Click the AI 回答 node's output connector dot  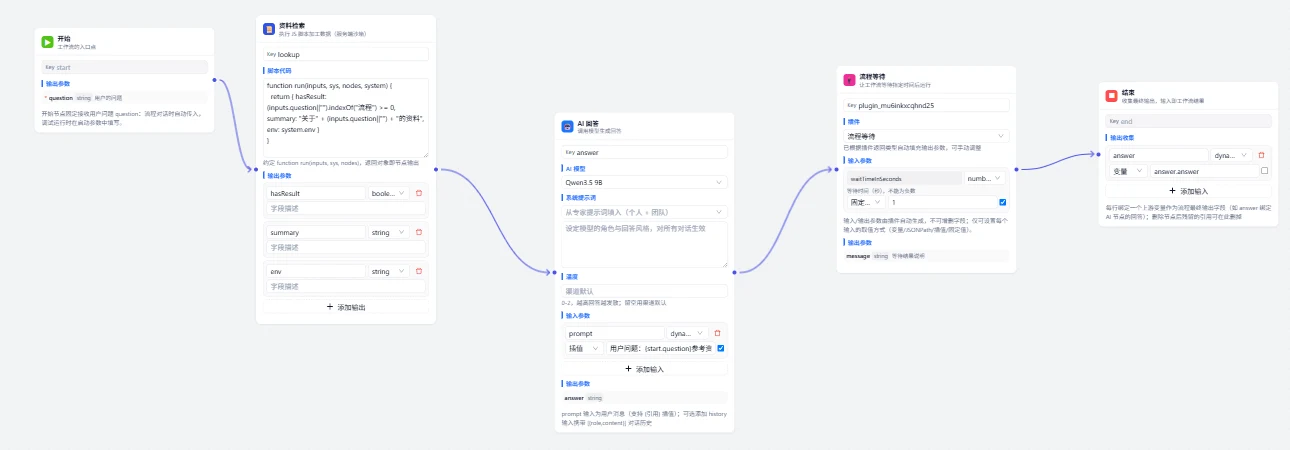tap(735, 272)
